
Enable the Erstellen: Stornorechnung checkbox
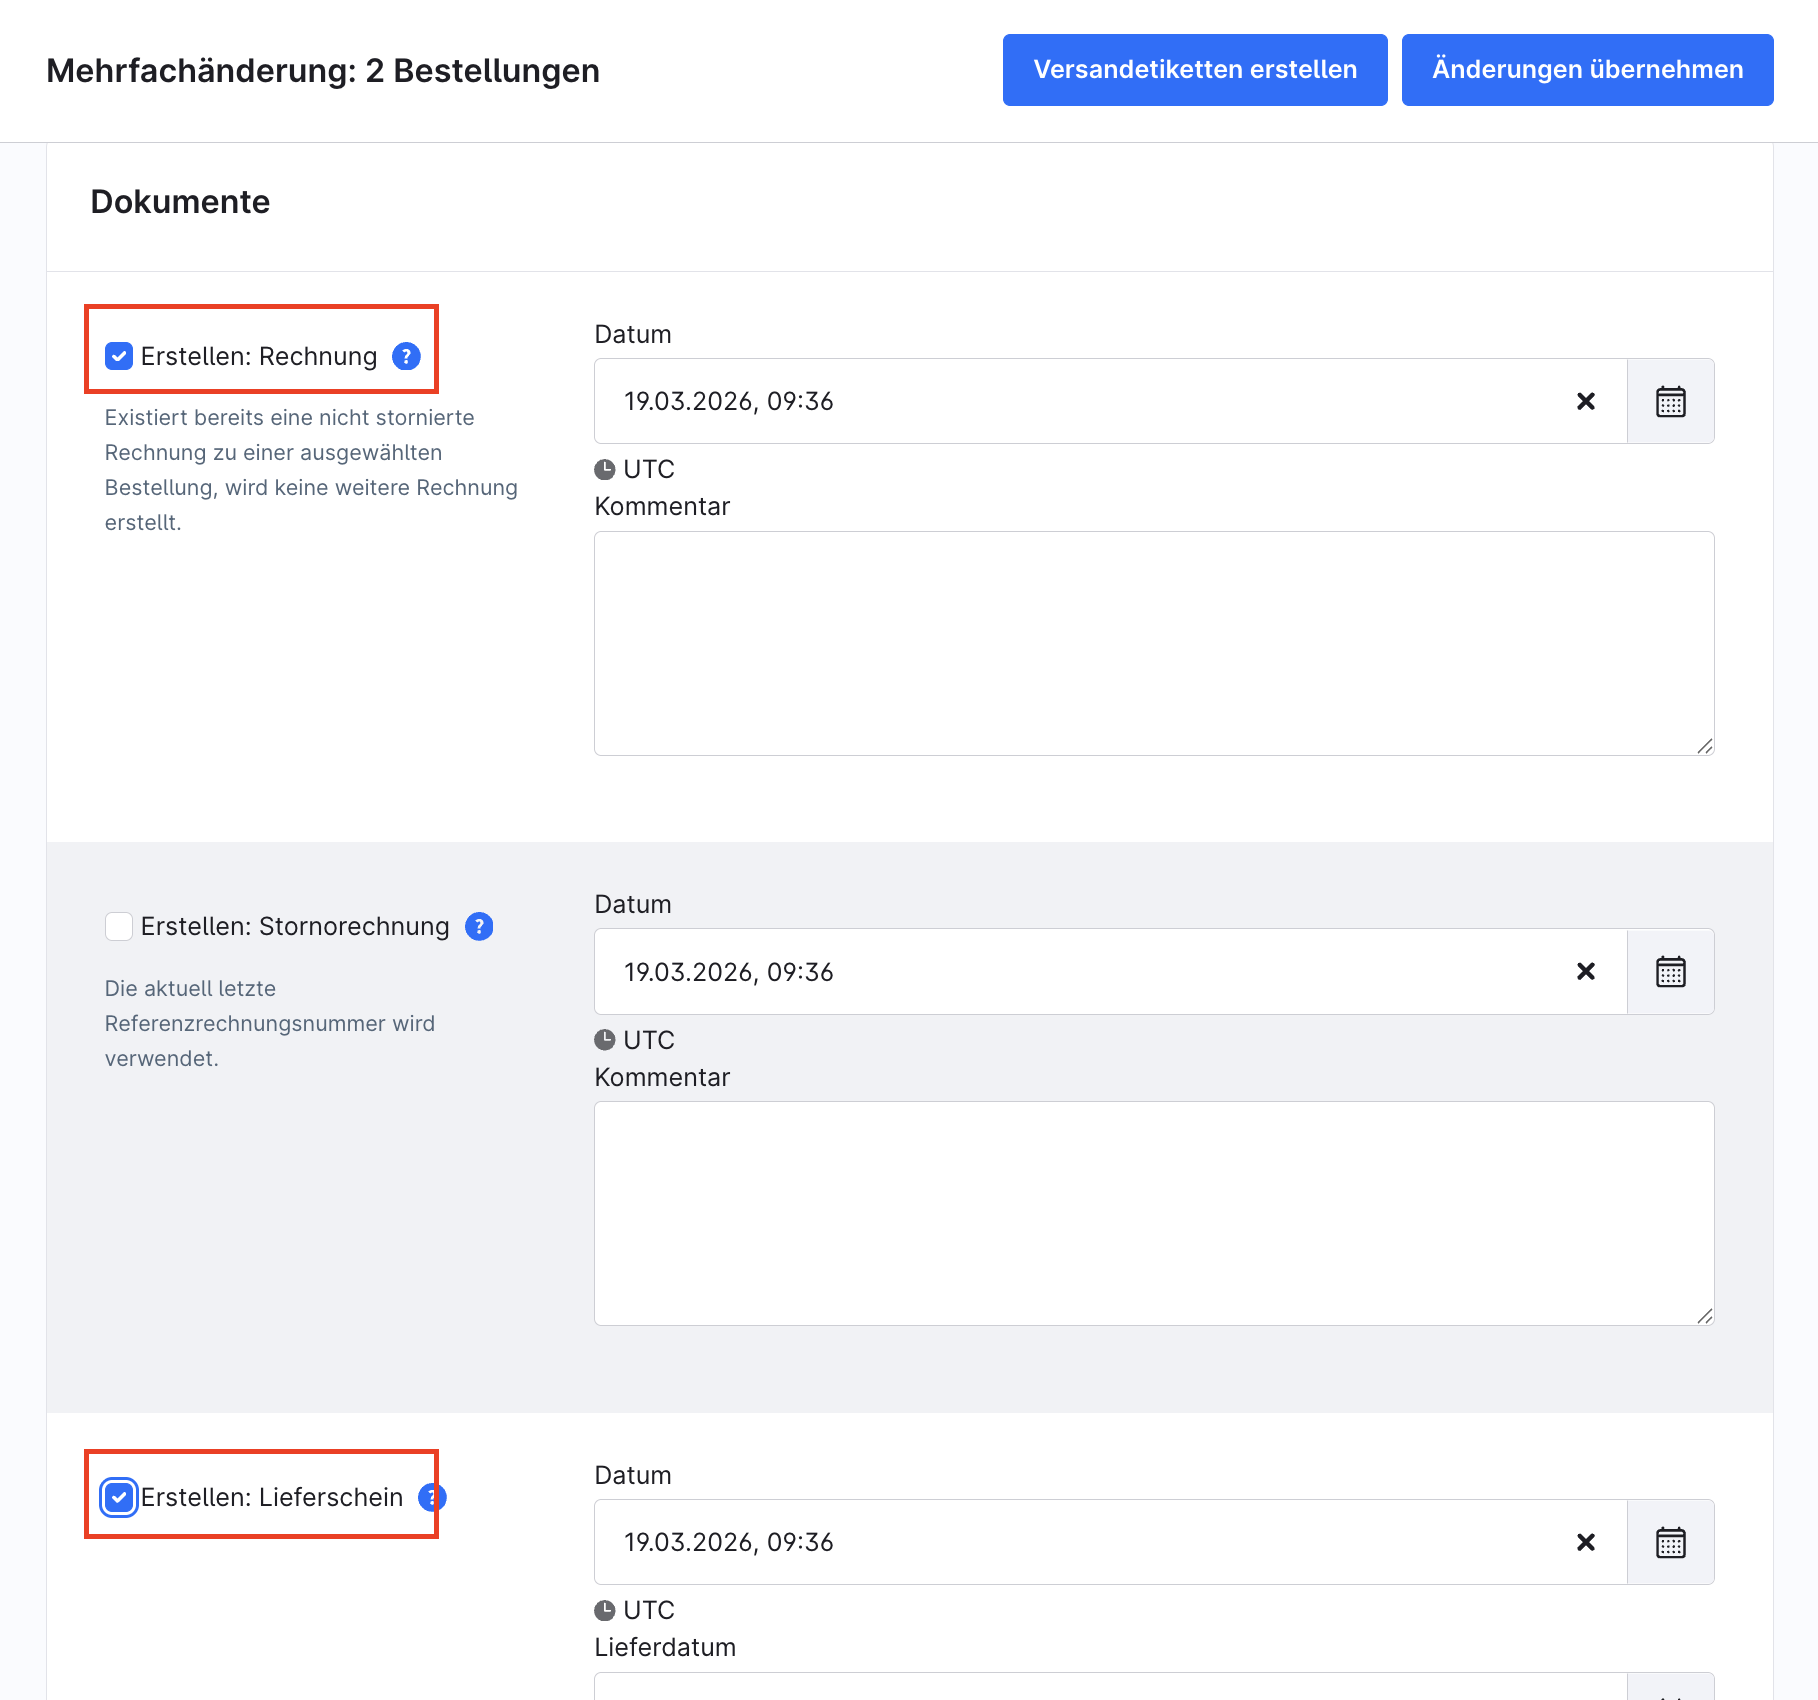[x=119, y=927]
